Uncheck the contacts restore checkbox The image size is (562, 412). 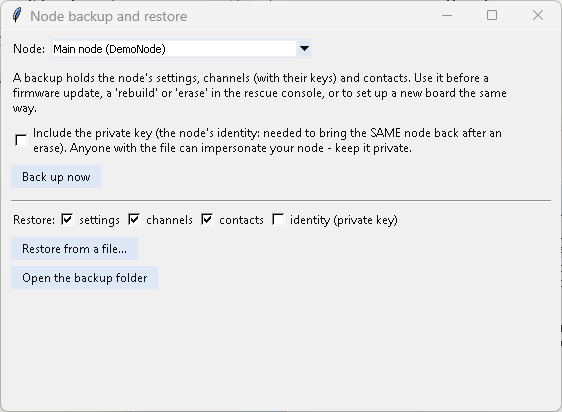point(207,219)
